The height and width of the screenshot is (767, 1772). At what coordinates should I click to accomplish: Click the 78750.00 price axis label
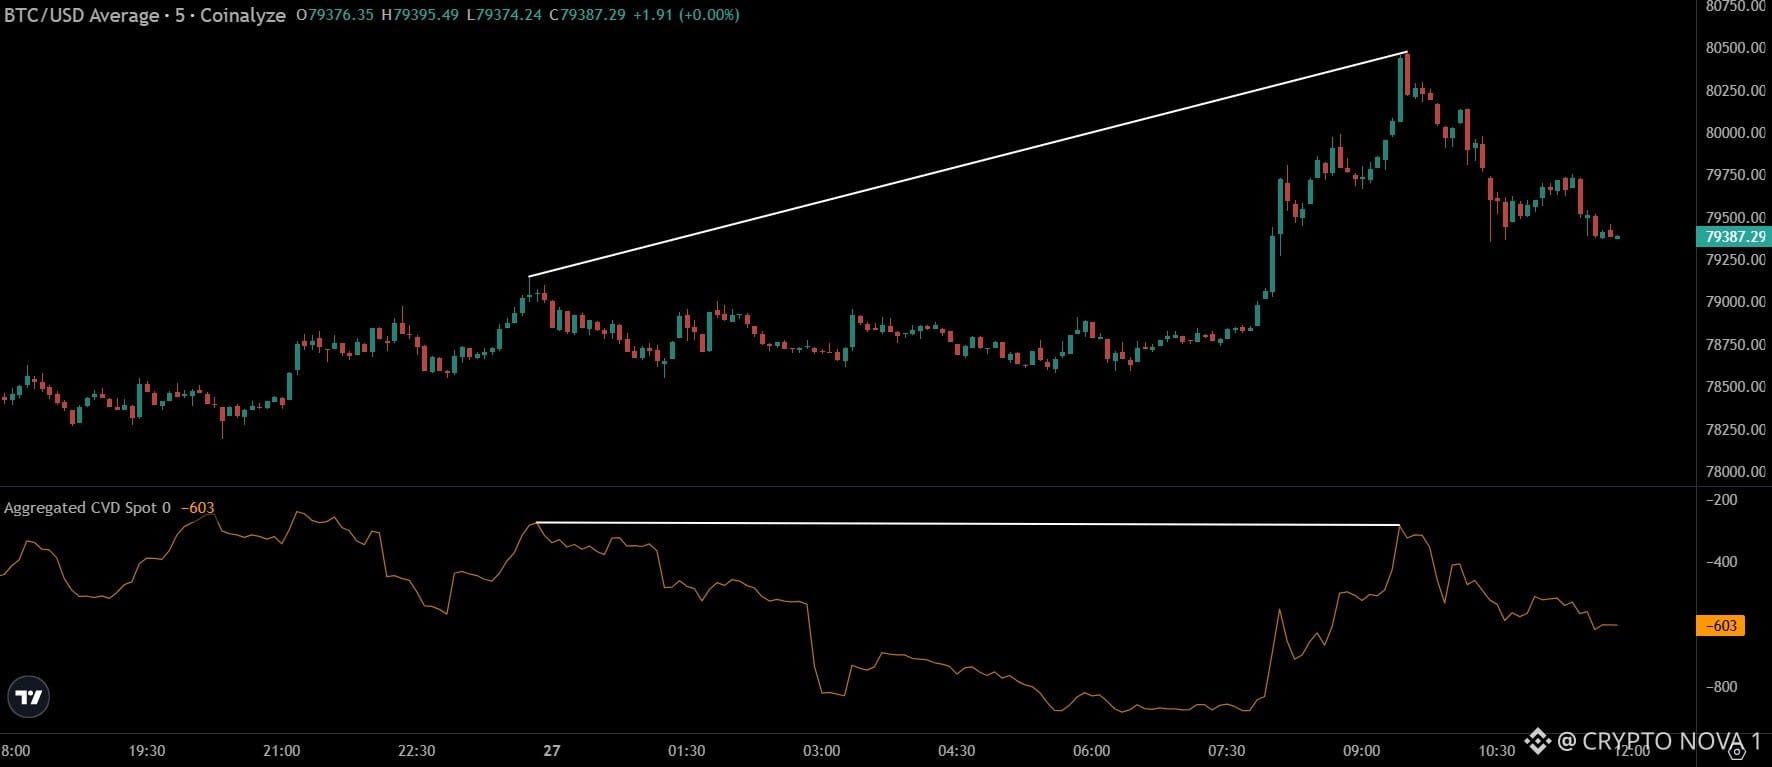1735,345
